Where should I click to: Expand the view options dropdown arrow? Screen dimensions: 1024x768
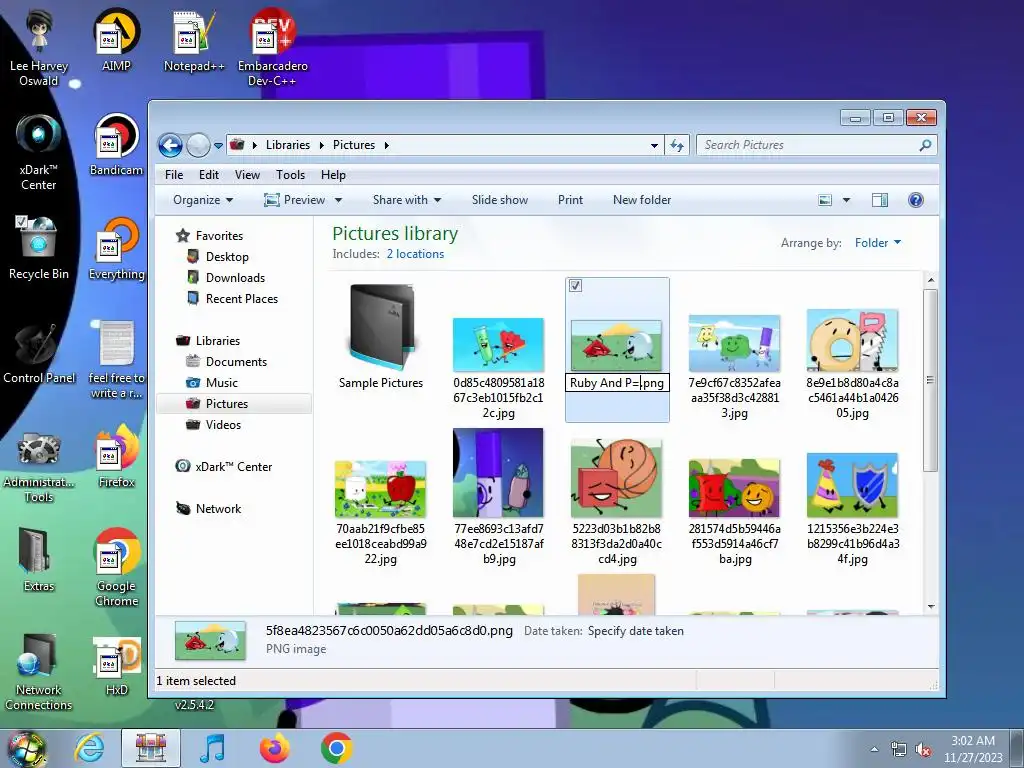click(x=846, y=200)
